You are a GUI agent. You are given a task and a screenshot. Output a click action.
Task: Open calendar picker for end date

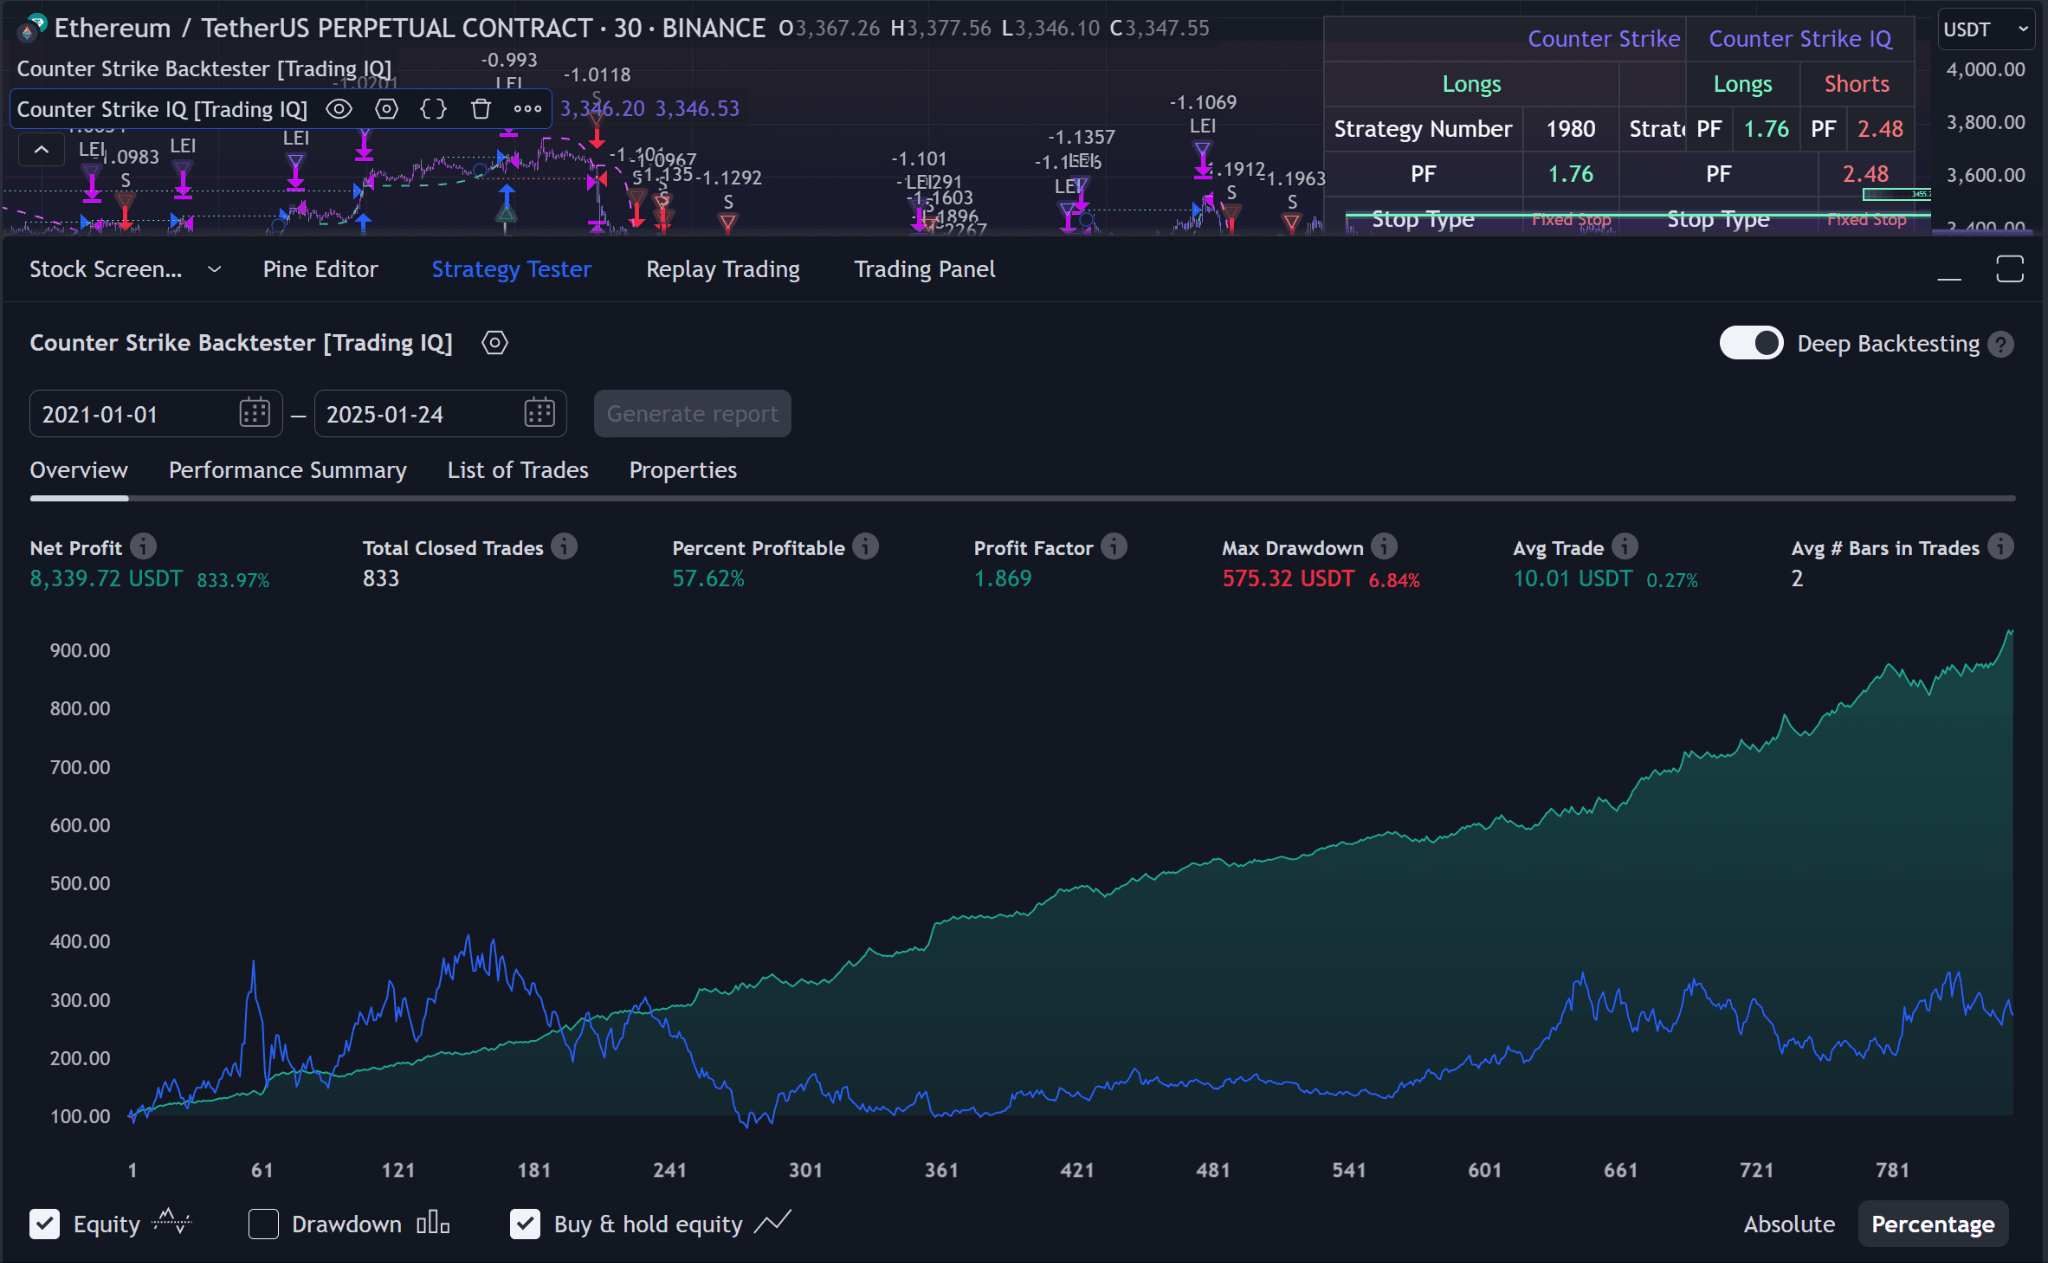coord(539,413)
